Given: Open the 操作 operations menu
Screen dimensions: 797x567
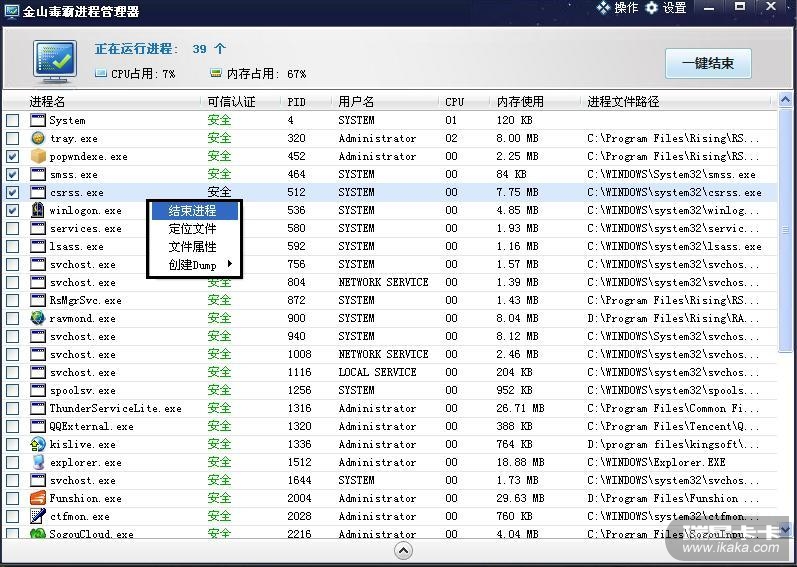Looking at the screenshot, I should tap(617, 8).
